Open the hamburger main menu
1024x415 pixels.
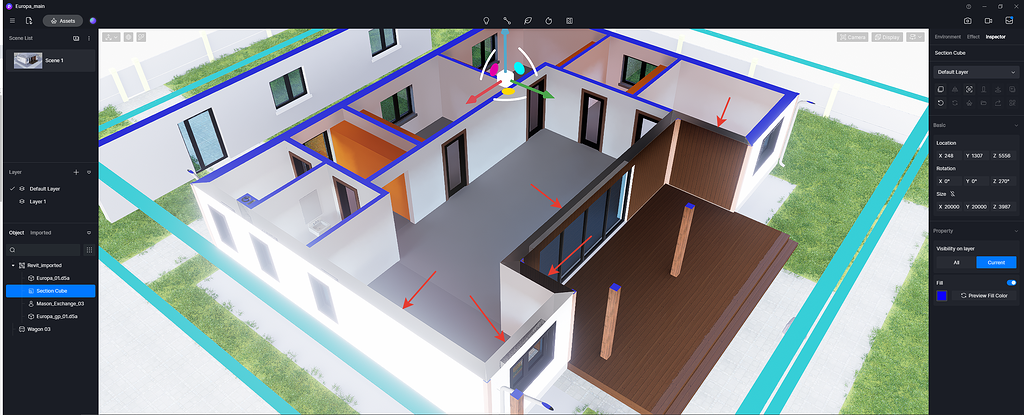click(12, 21)
